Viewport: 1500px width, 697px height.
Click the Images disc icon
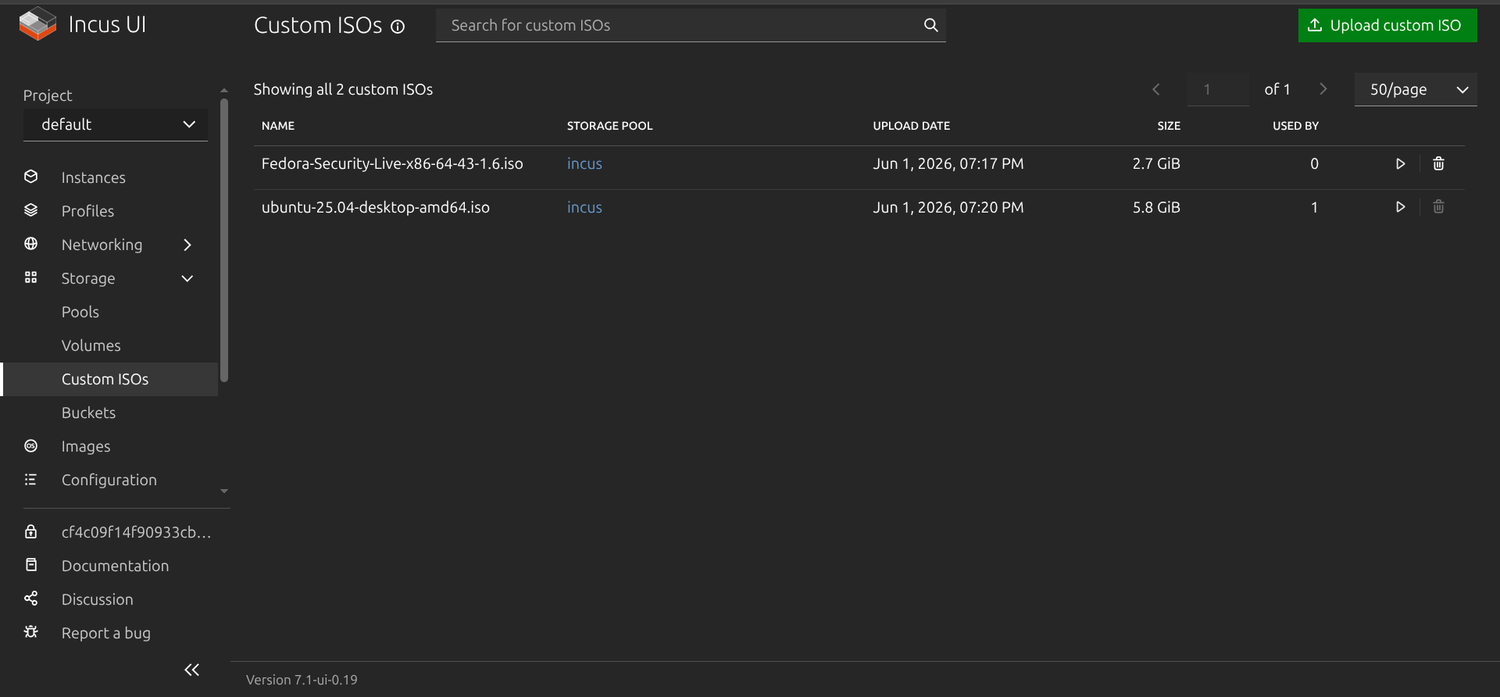coord(31,446)
